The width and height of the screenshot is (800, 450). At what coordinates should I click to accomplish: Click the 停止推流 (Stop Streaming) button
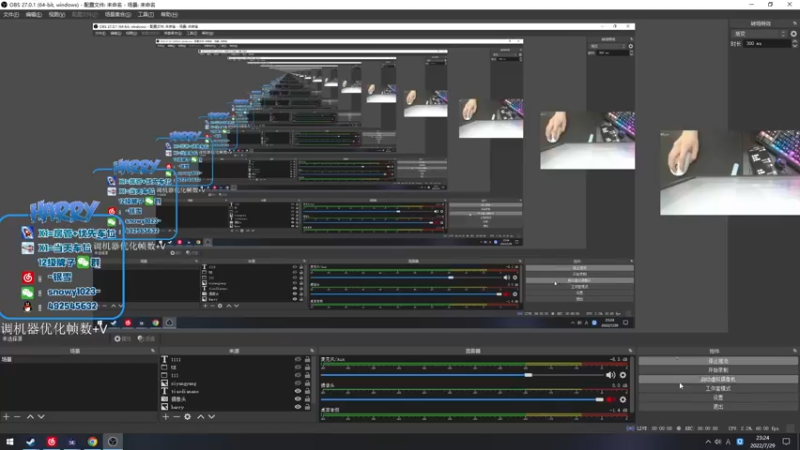coord(718,361)
